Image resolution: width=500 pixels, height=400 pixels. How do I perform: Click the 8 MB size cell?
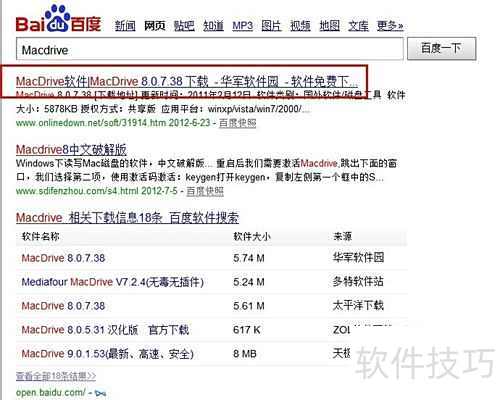[x=245, y=354]
